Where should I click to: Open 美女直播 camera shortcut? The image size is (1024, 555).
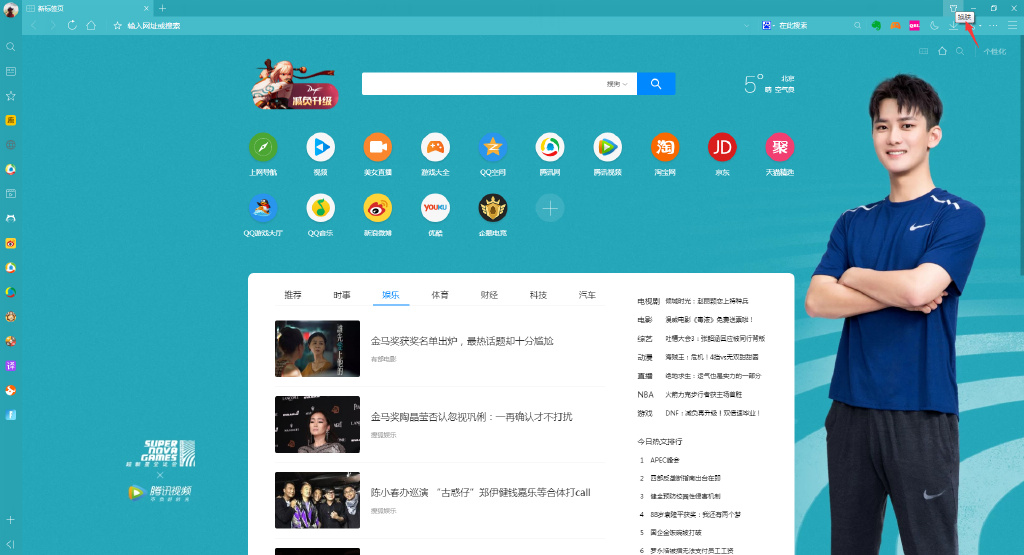(378, 148)
